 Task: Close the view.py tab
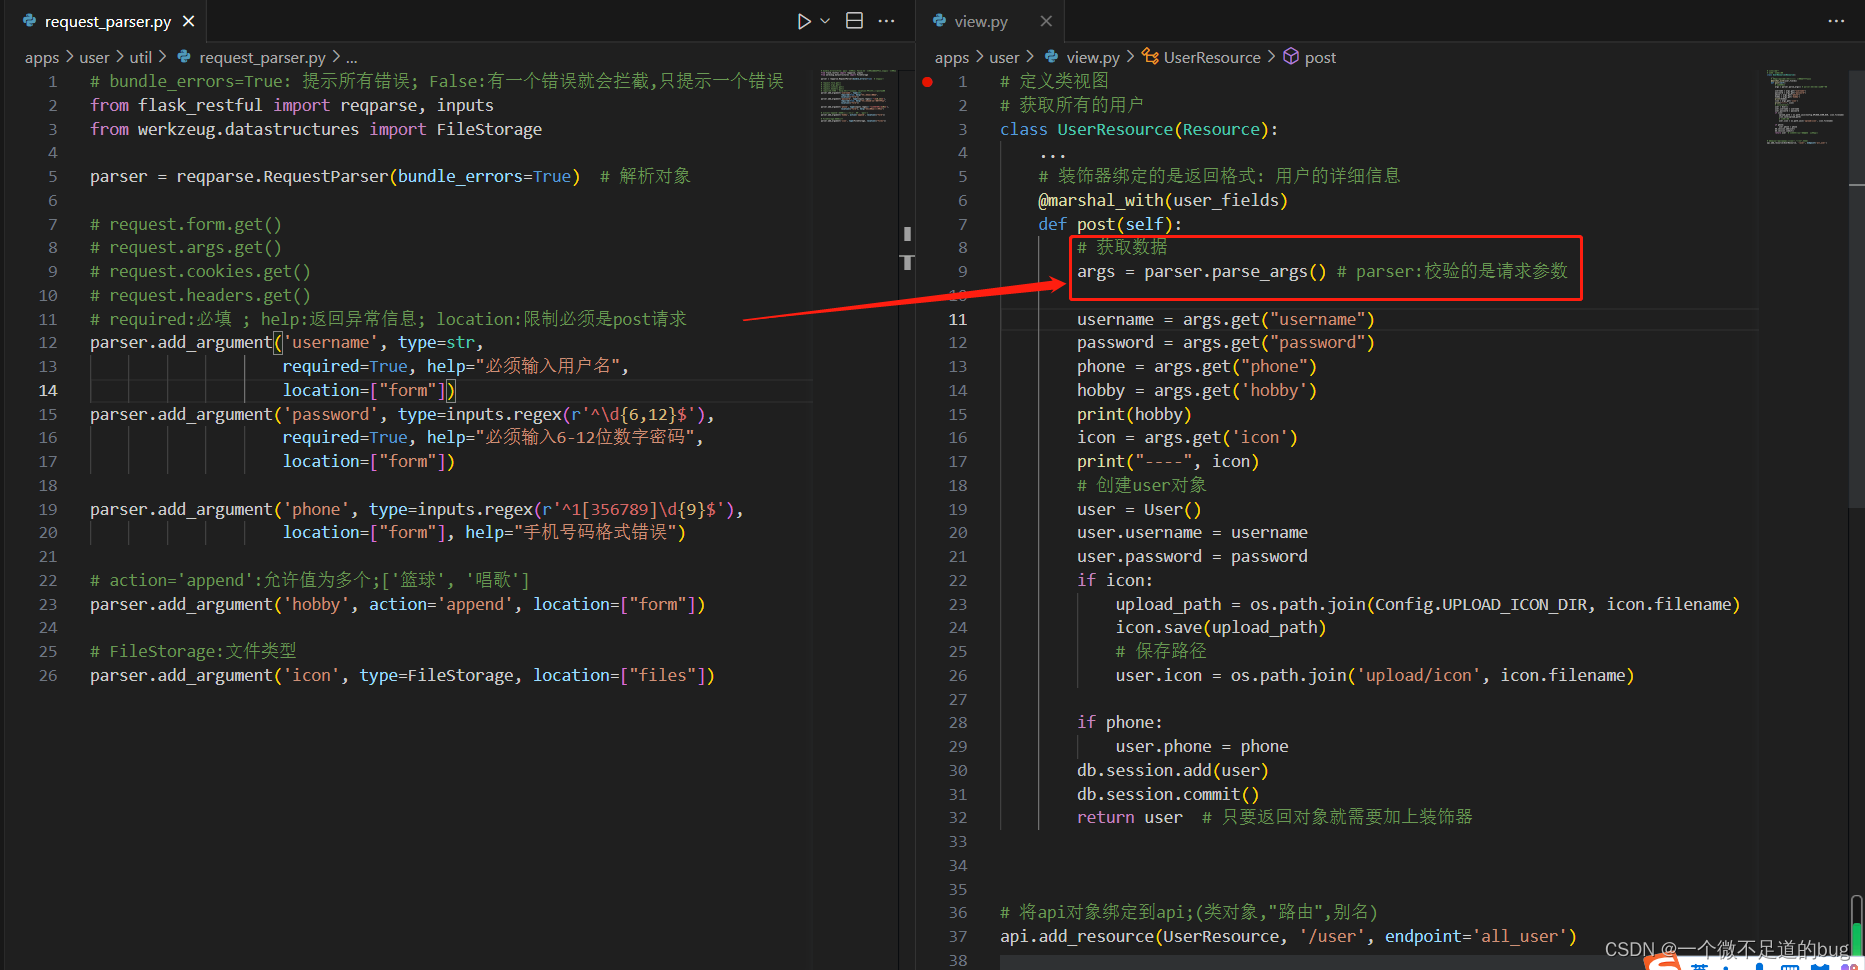pos(1046,20)
